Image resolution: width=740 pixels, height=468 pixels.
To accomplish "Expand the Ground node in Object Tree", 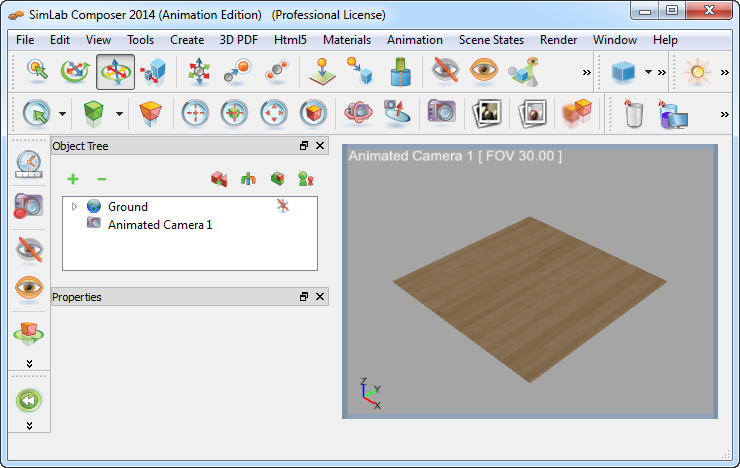I will 74,207.
